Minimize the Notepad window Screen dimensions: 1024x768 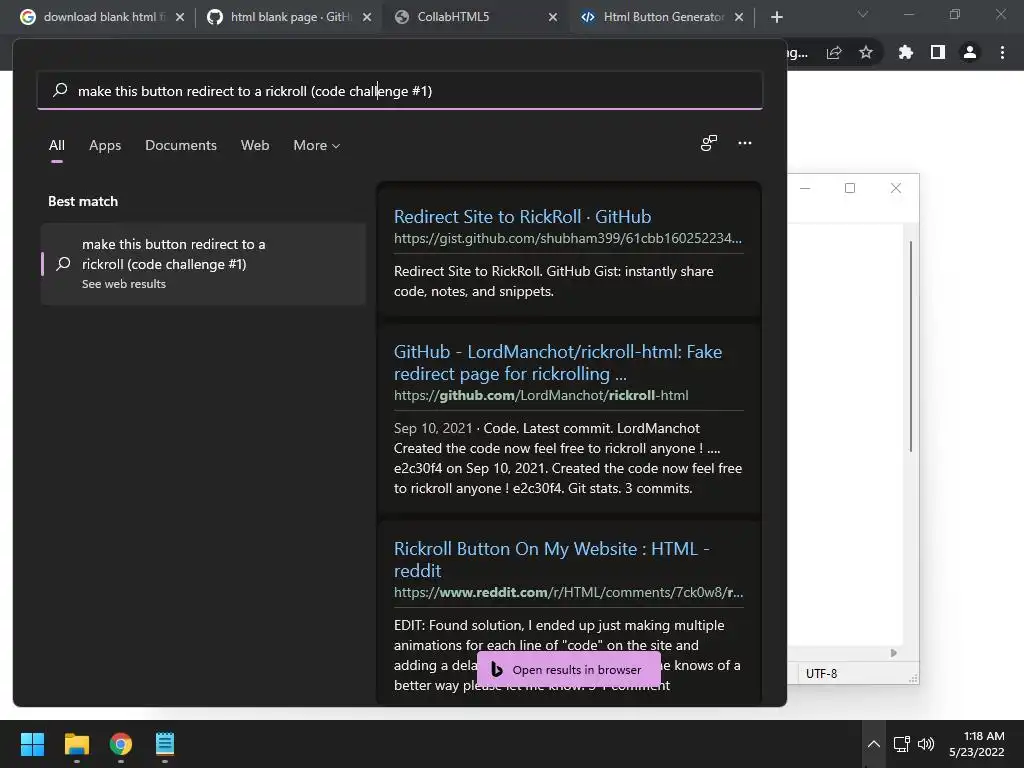[x=805, y=188]
